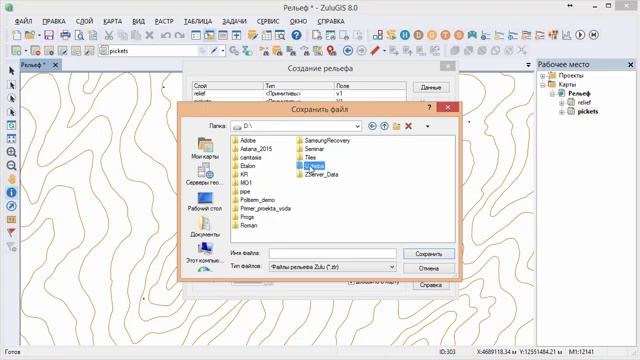Go up one folder level in dialog
Image resolution: width=640 pixels, height=360 pixels.
coord(384,126)
